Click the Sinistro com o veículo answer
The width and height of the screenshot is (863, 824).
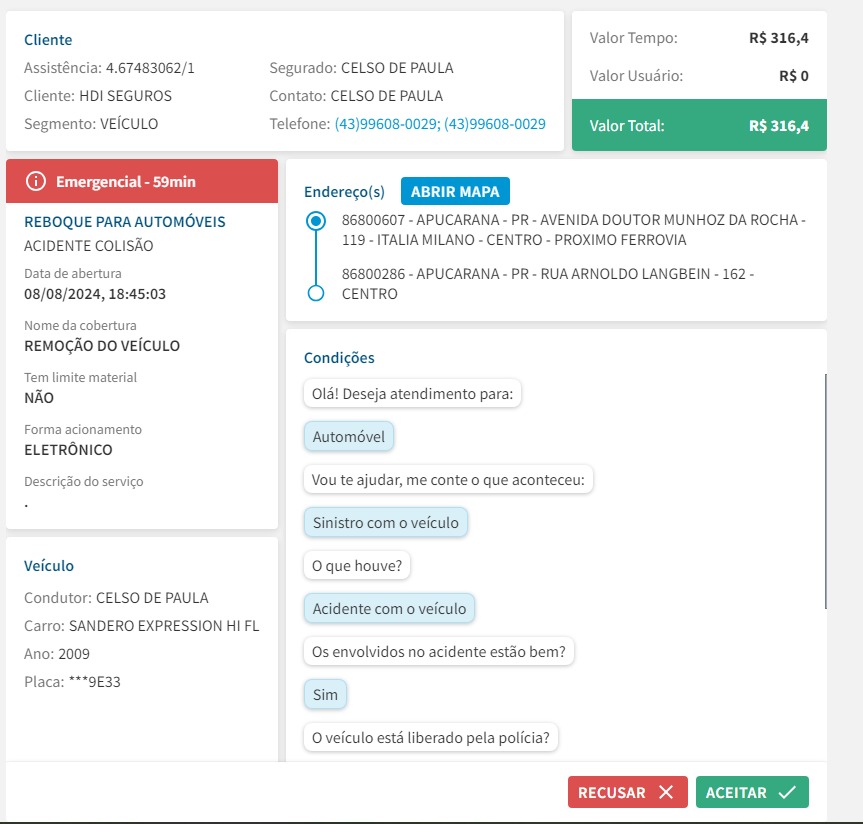385,523
